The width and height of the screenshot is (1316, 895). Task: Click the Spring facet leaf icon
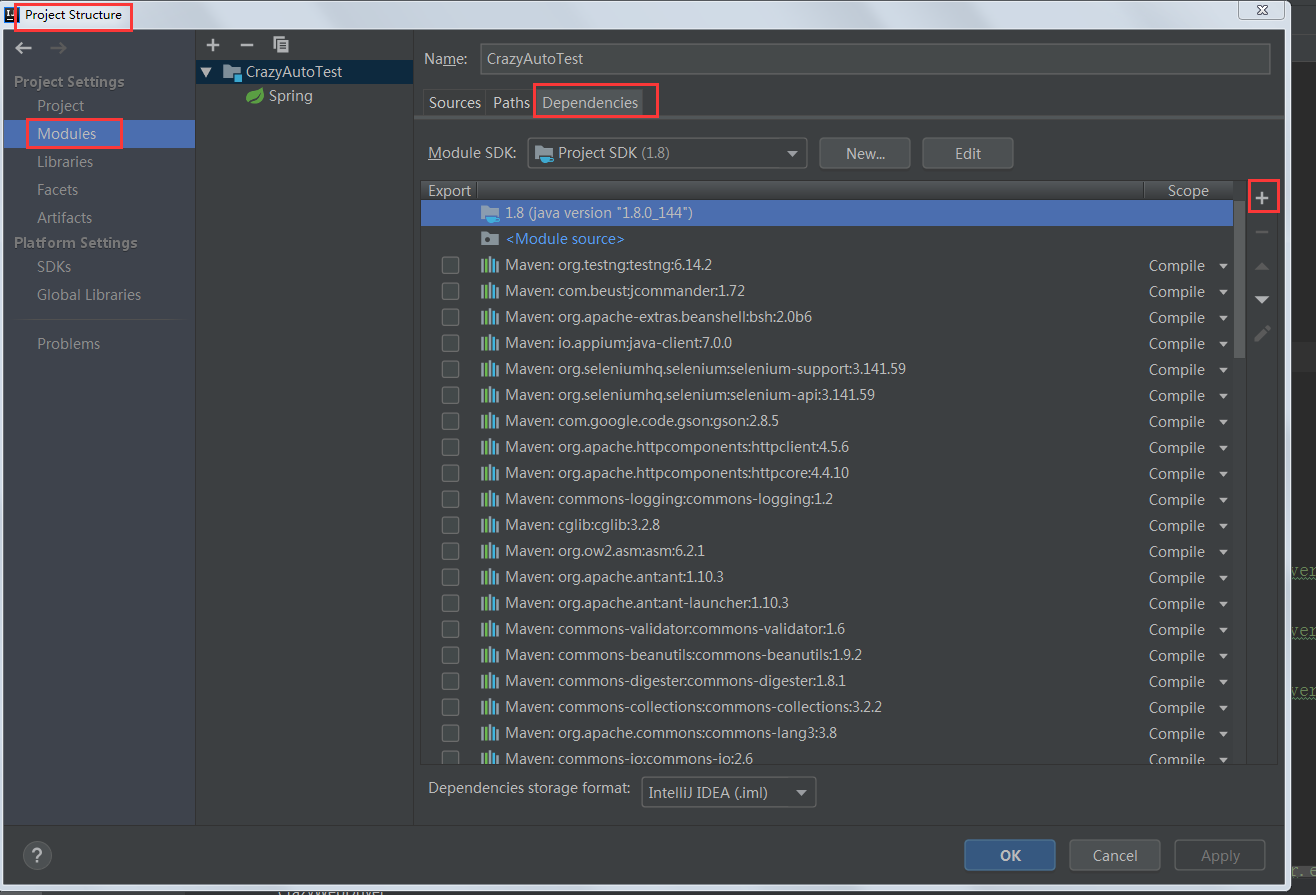click(255, 96)
